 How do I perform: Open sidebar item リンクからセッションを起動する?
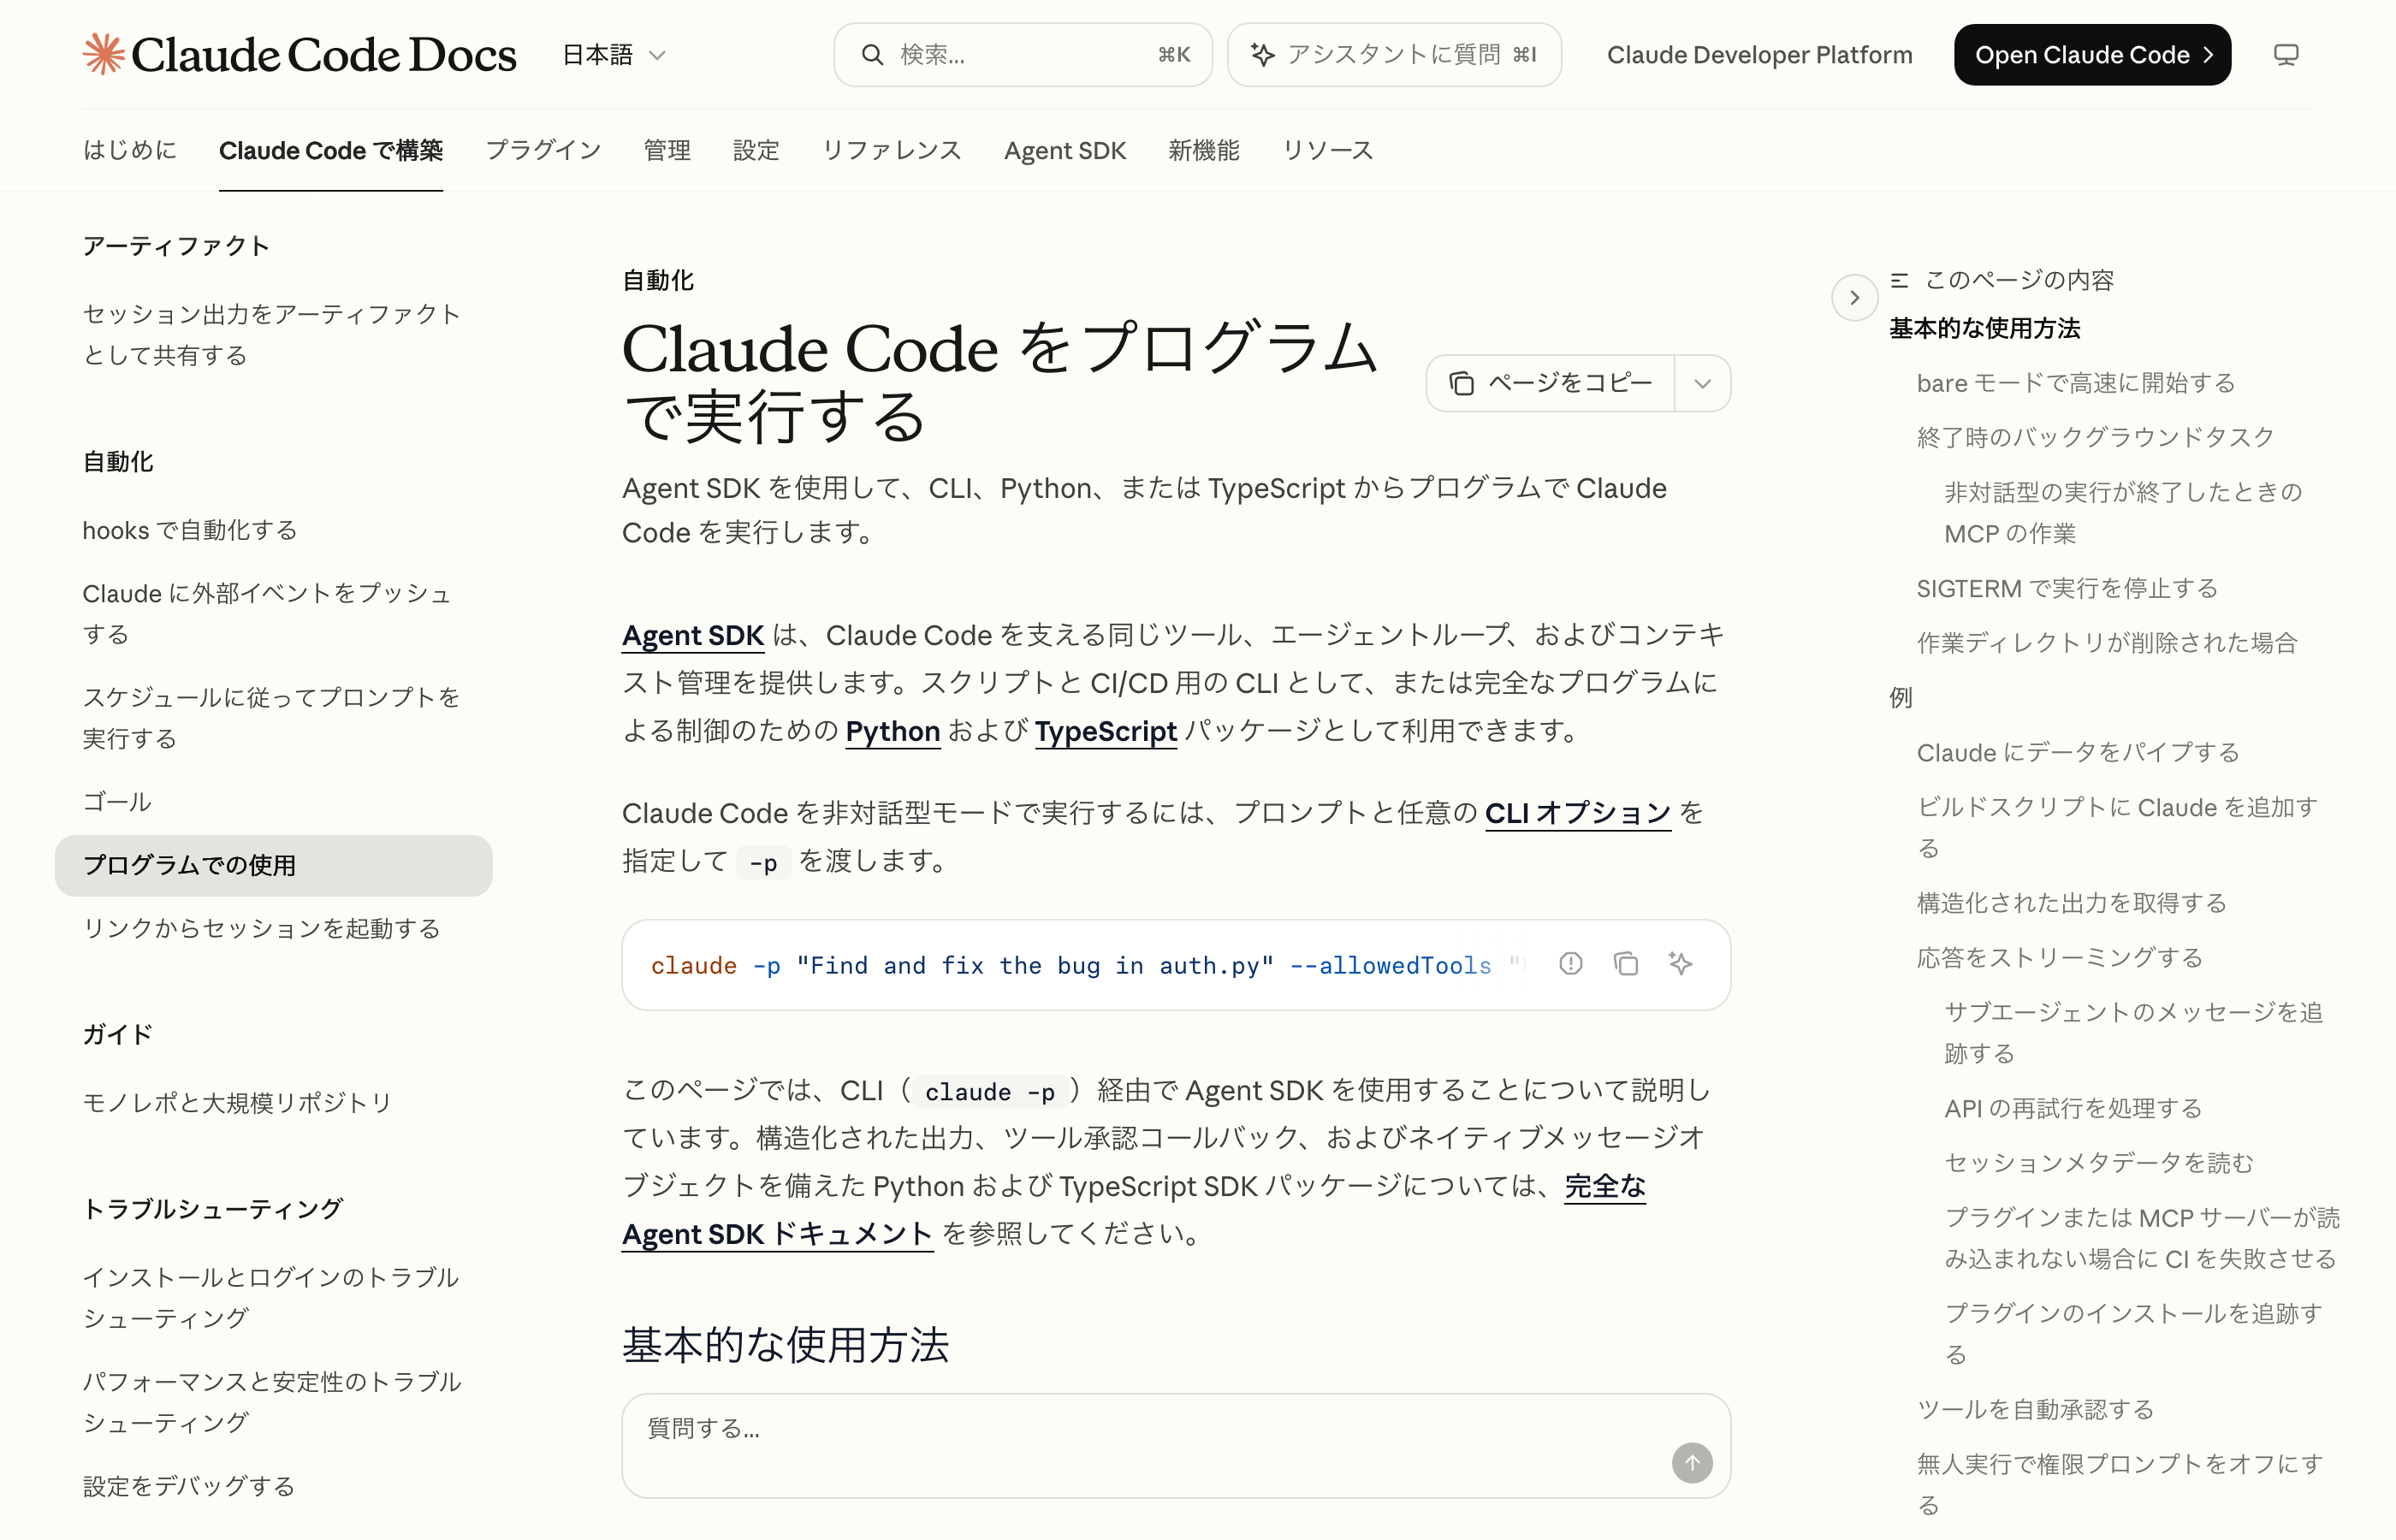pyautogui.click(x=261, y=928)
